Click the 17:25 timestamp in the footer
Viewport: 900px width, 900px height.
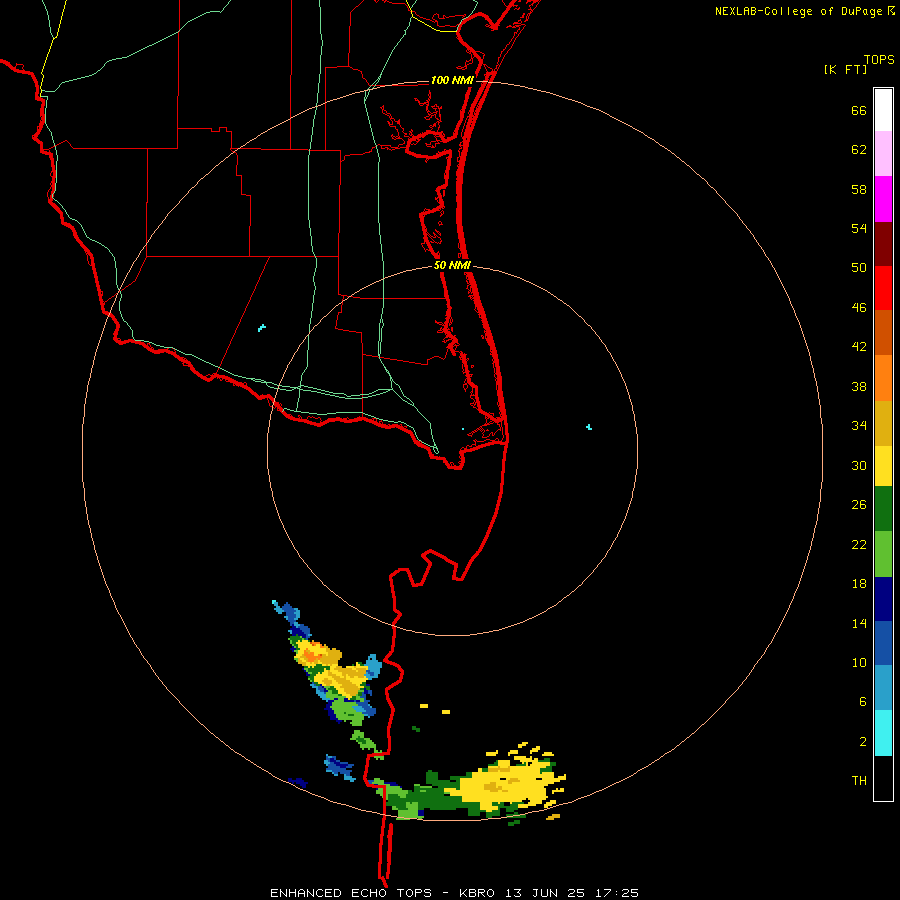pos(616,893)
